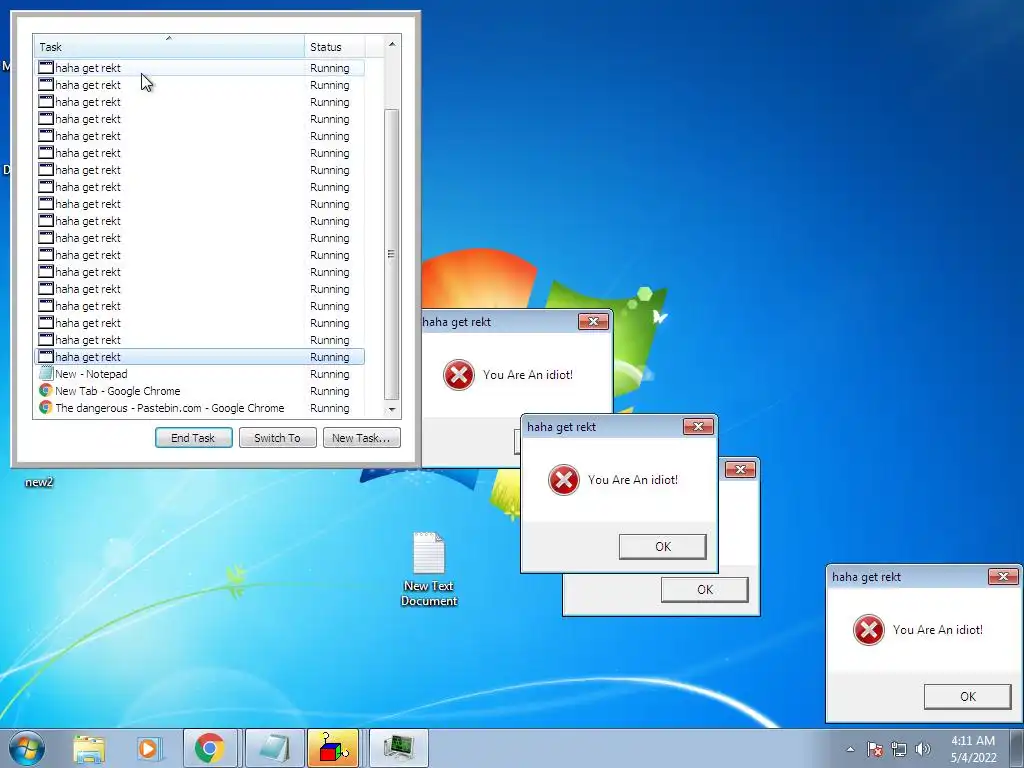Click OK in the frontmost haha get rekt dialog

pos(663,547)
